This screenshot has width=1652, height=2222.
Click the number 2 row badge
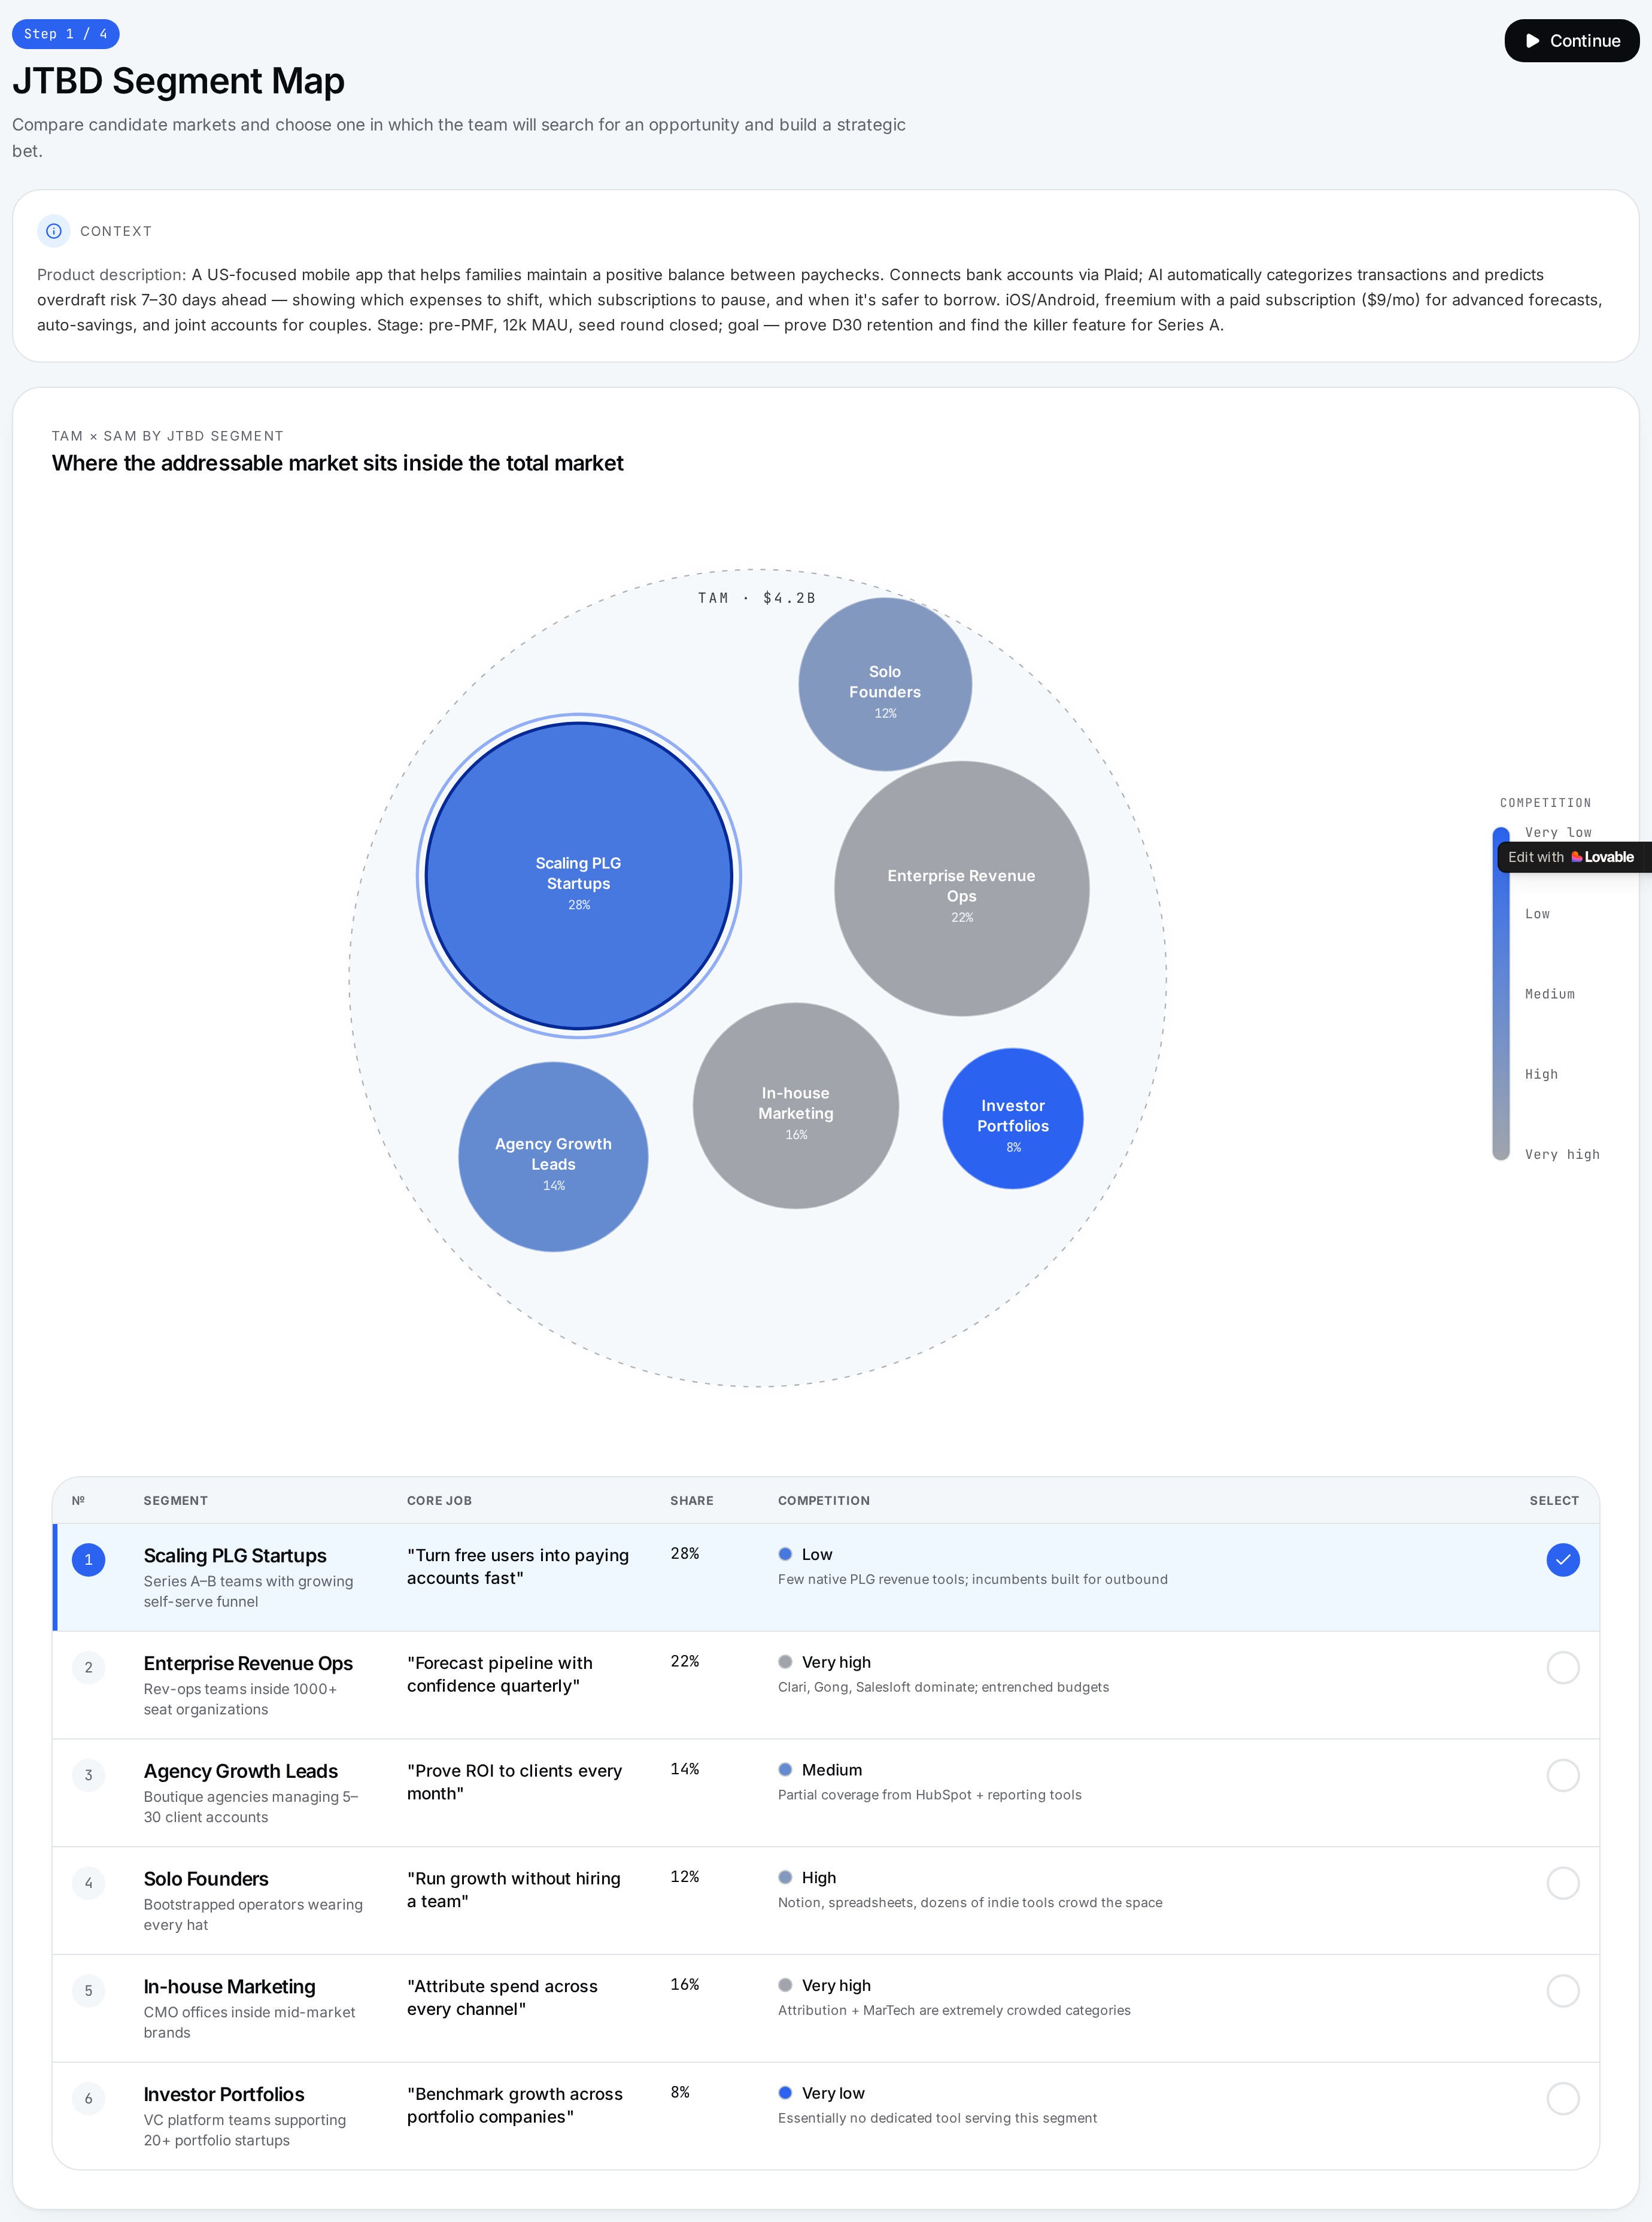89,1668
